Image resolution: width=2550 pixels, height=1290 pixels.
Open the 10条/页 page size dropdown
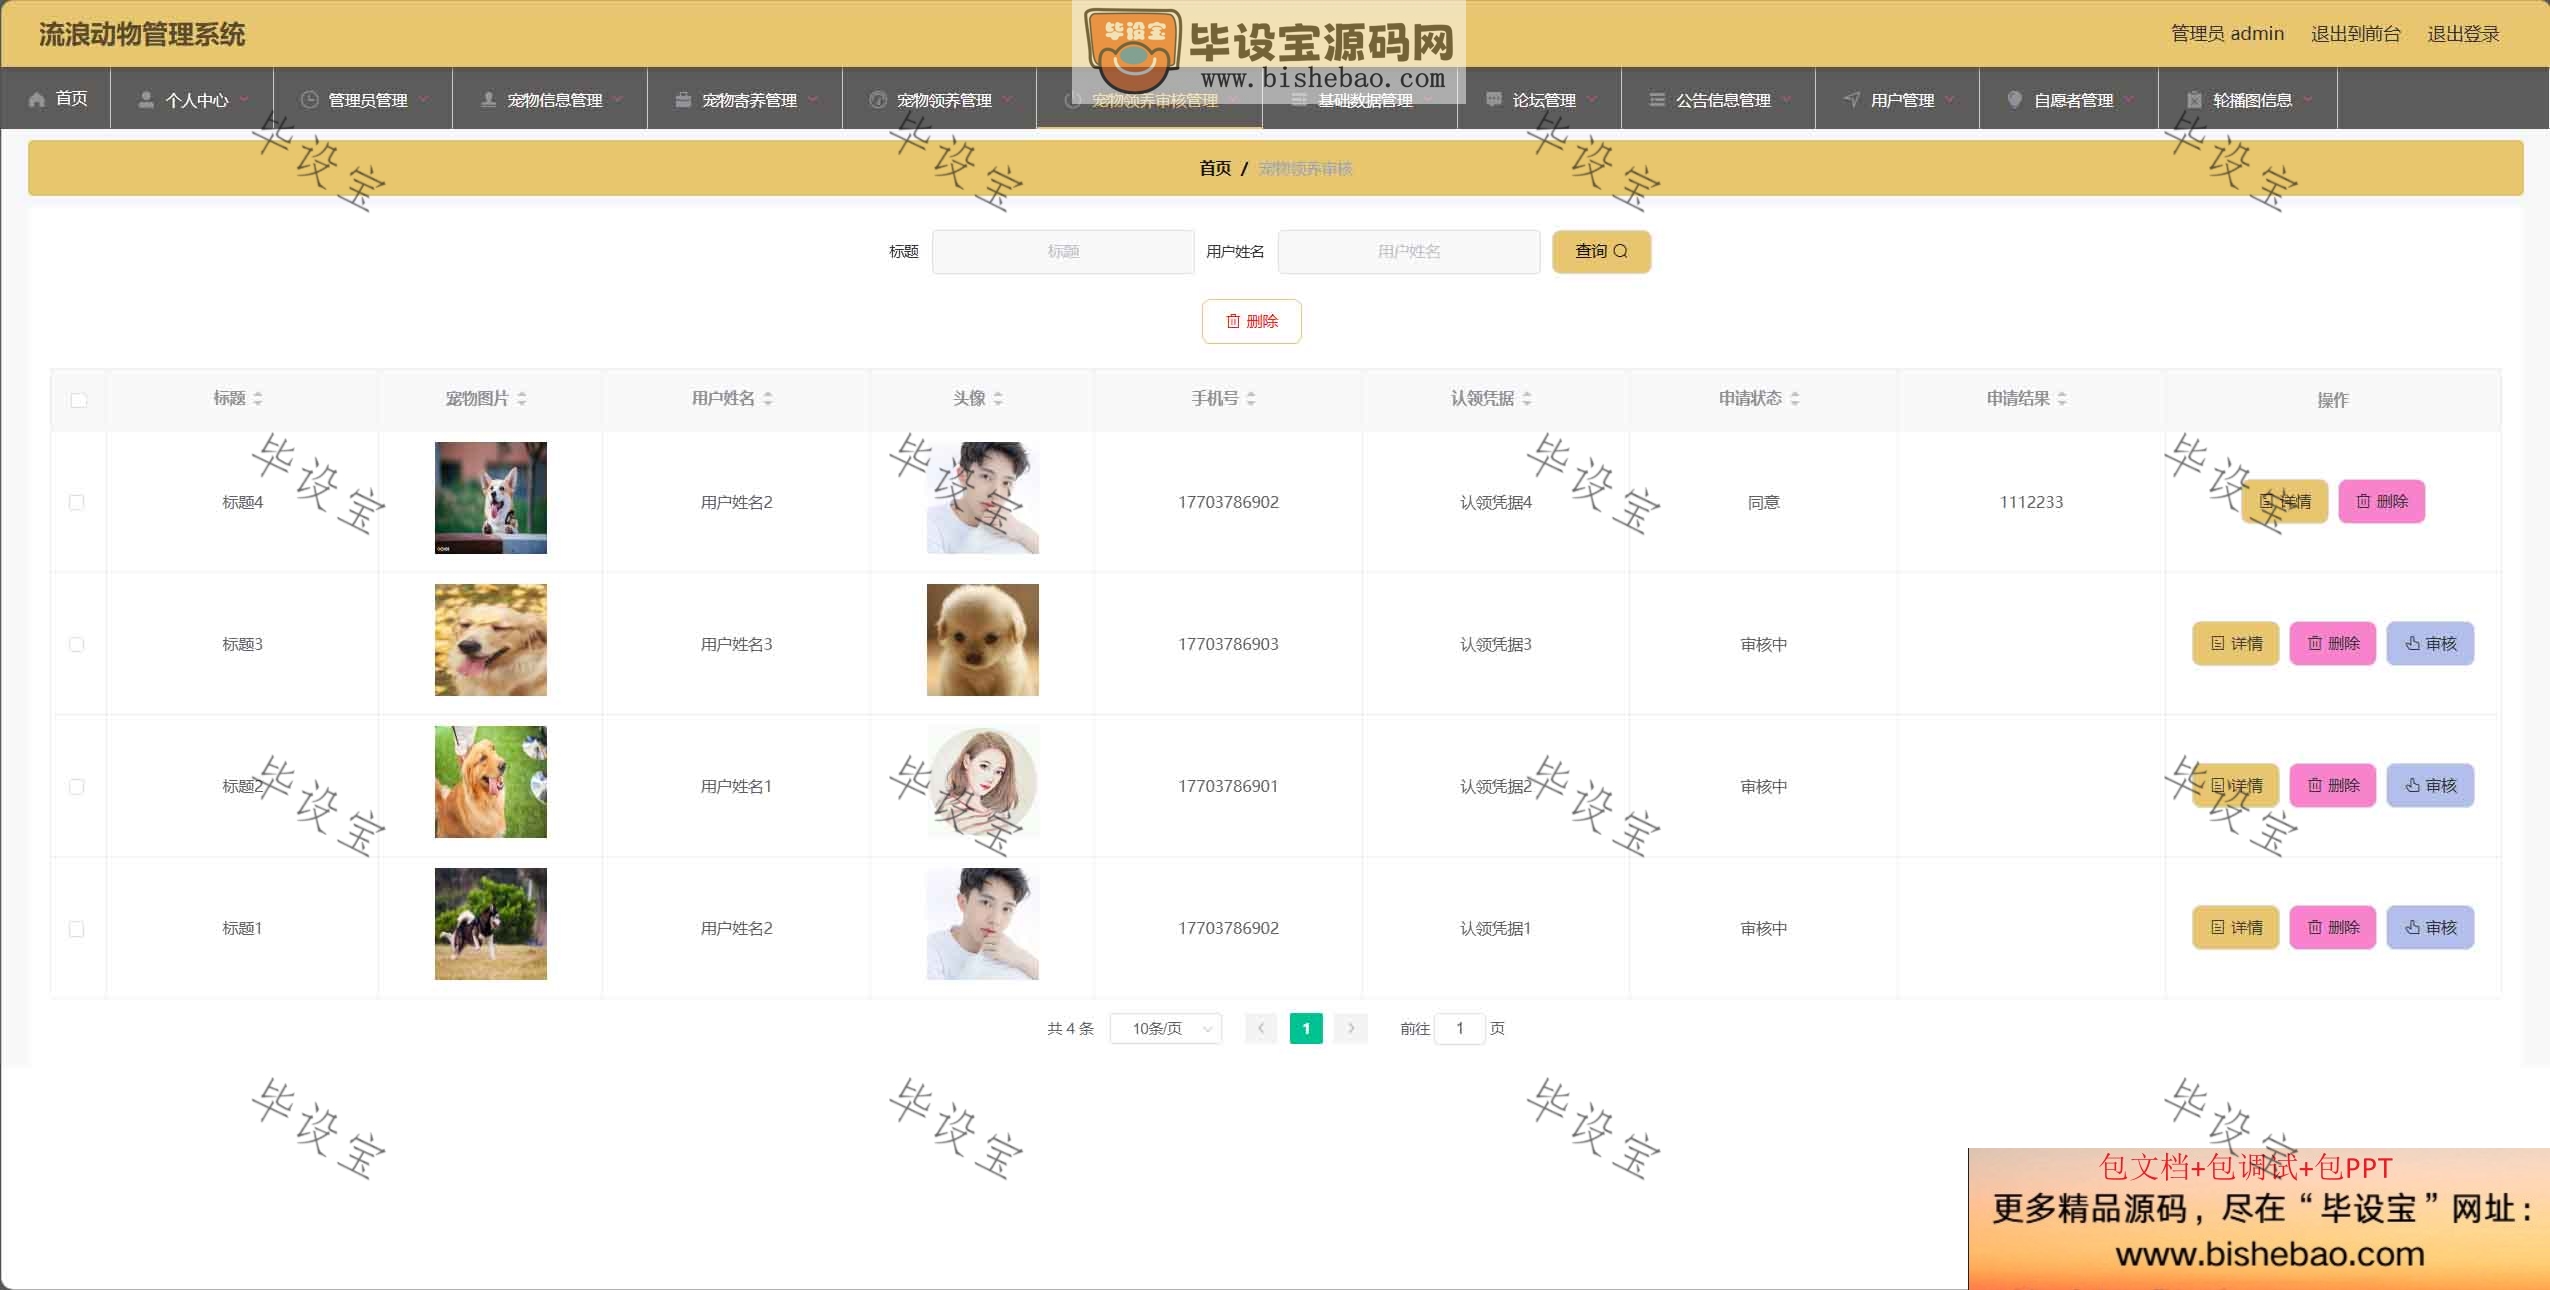pyautogui.click(x=1166, y=1028)
